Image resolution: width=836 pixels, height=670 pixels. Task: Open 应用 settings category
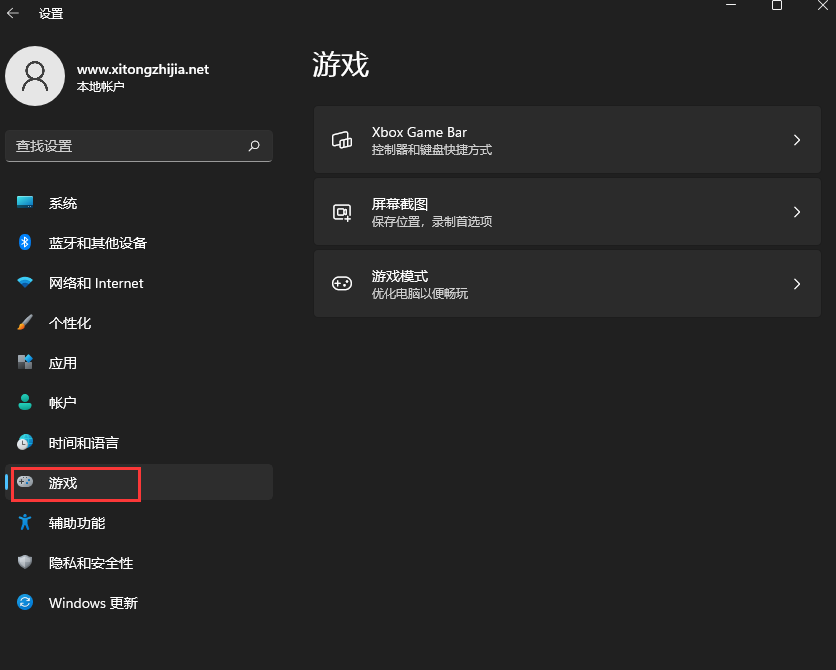point(139,362)
